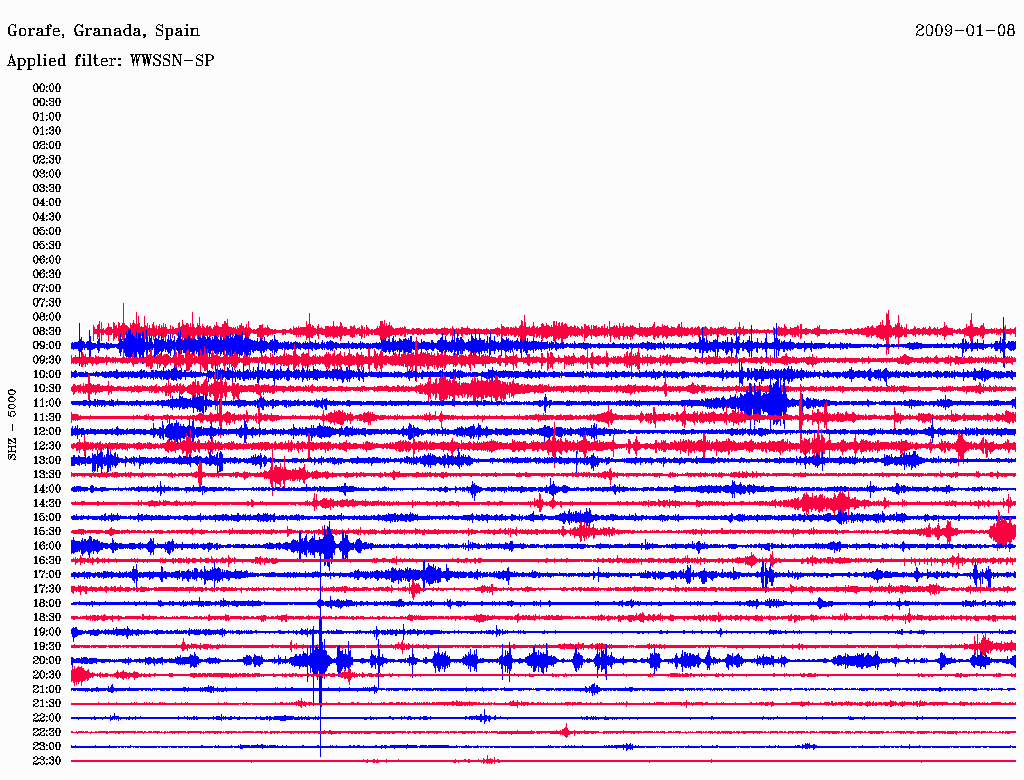Screen dimensions: 1024x780
Task: Select the 23:00 time label
Action: (x=46, y=746)
